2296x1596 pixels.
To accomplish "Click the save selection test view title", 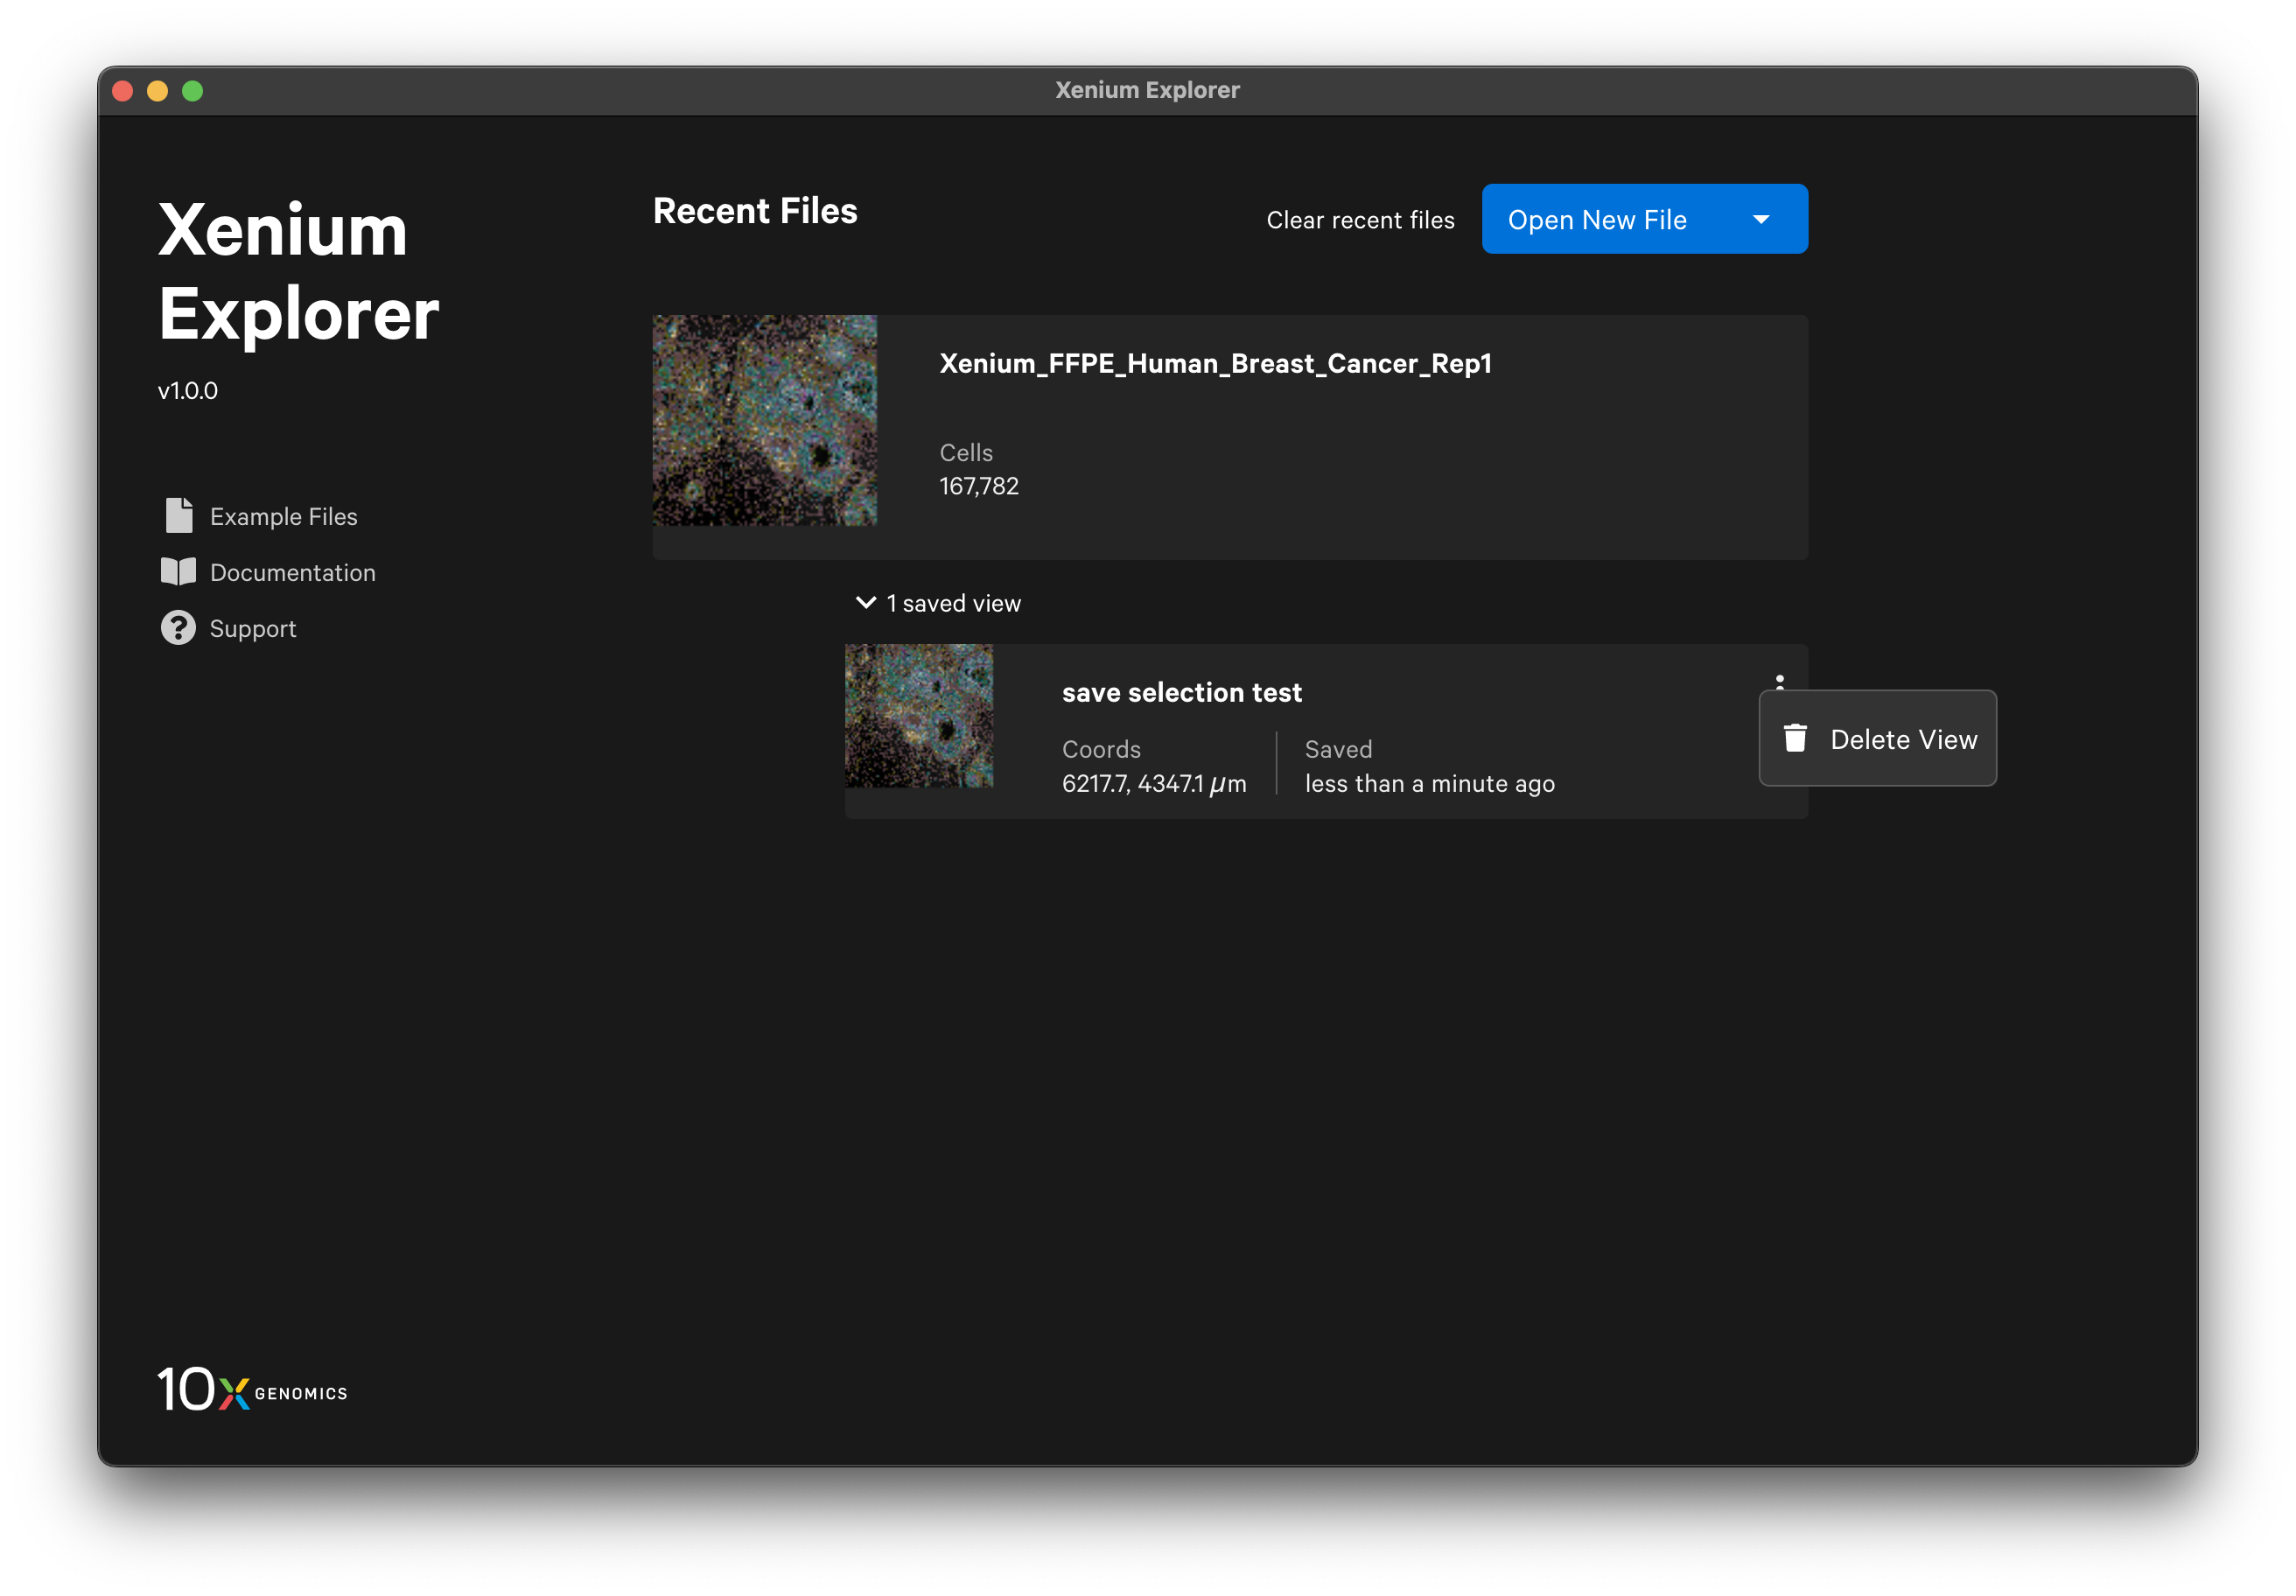I will 1182,692.
